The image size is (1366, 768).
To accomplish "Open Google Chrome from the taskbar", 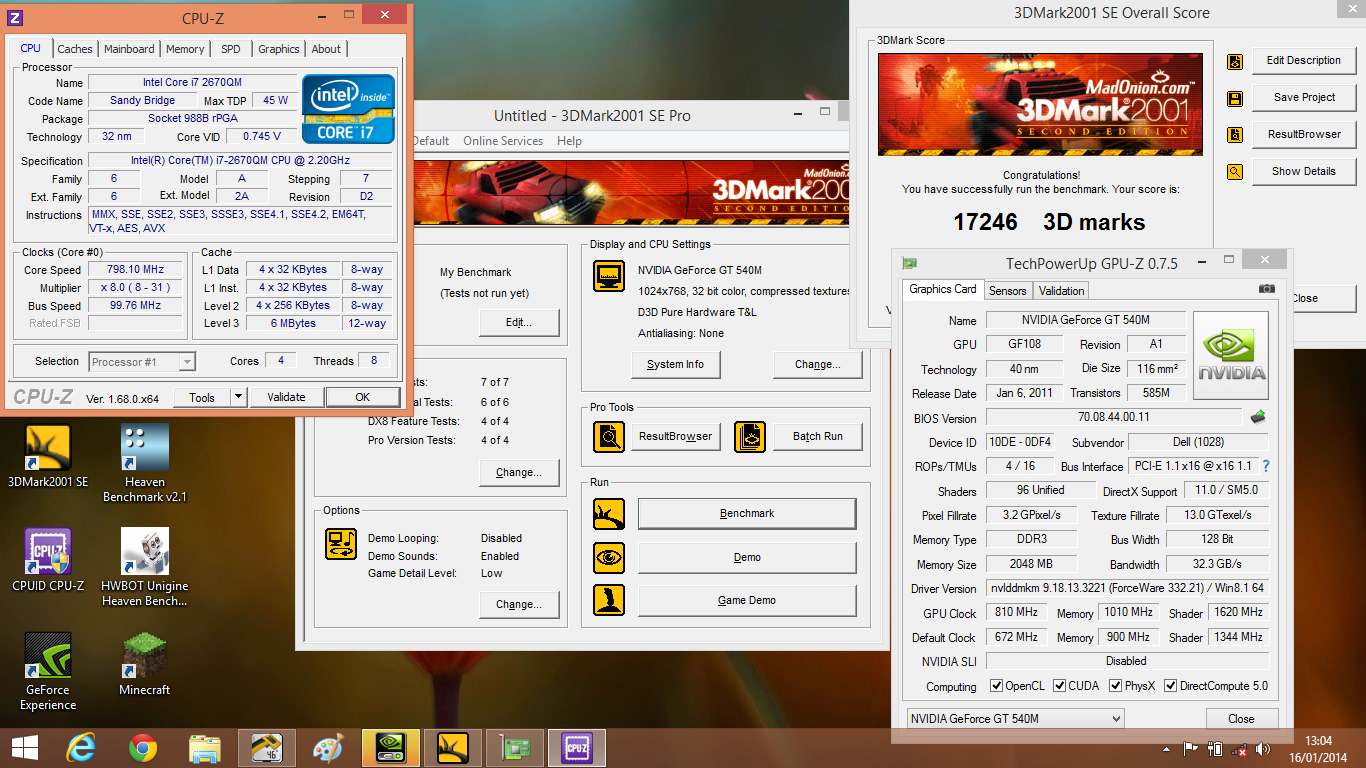I will tap(143, 748).
